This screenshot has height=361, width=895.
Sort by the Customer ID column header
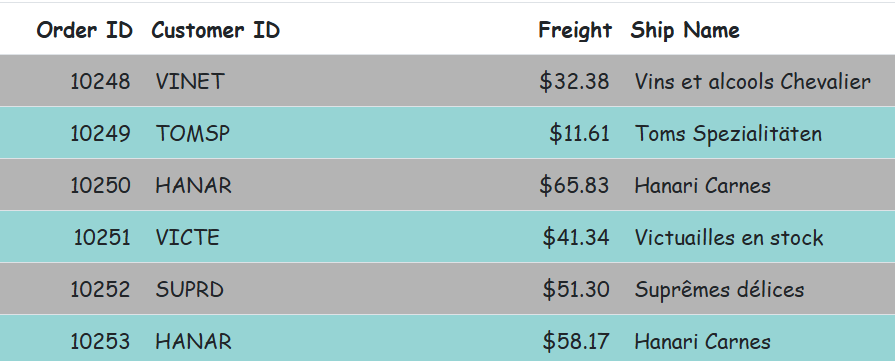216,30
